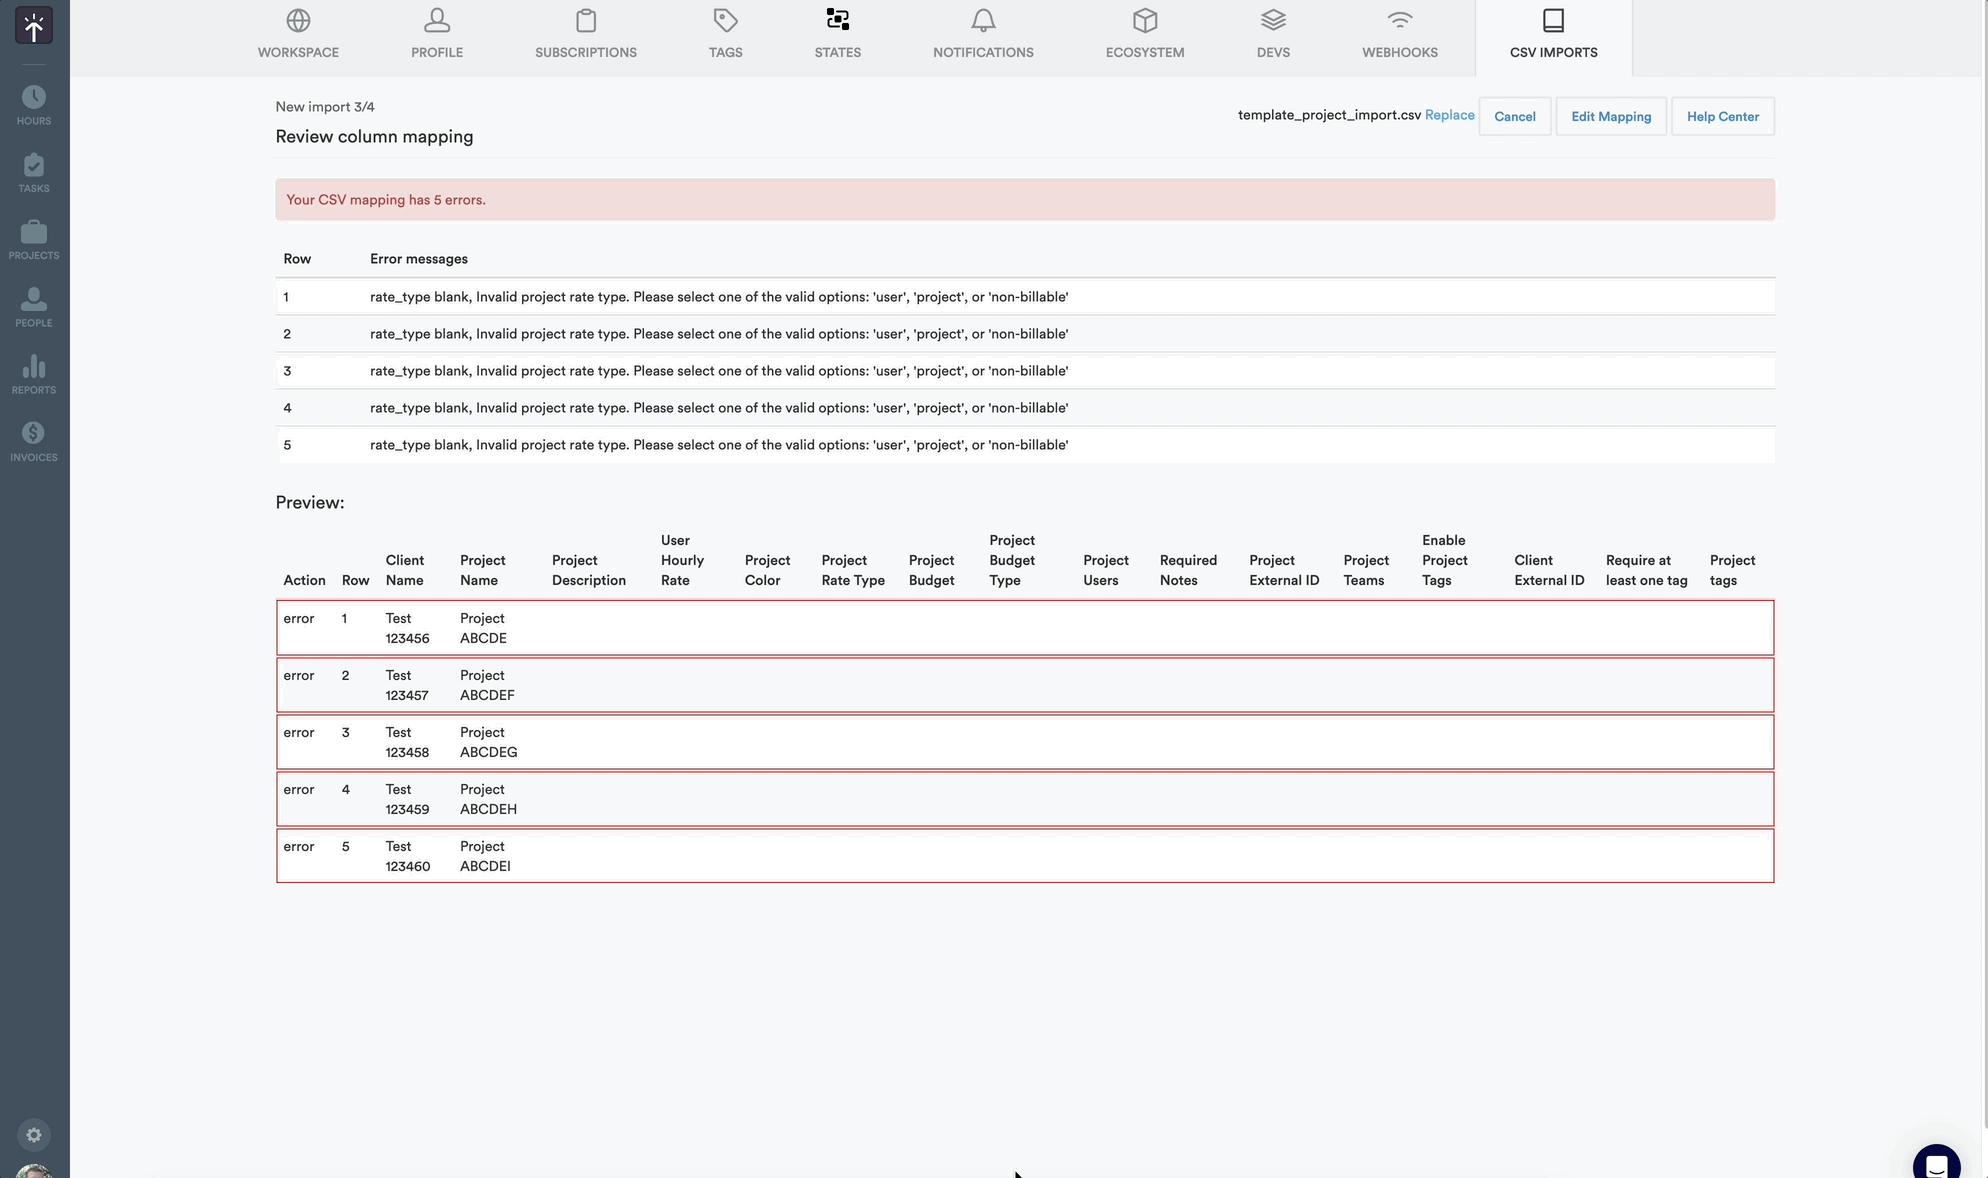
Task: Click the Replace file link
Action: (x=1449, y=115)
